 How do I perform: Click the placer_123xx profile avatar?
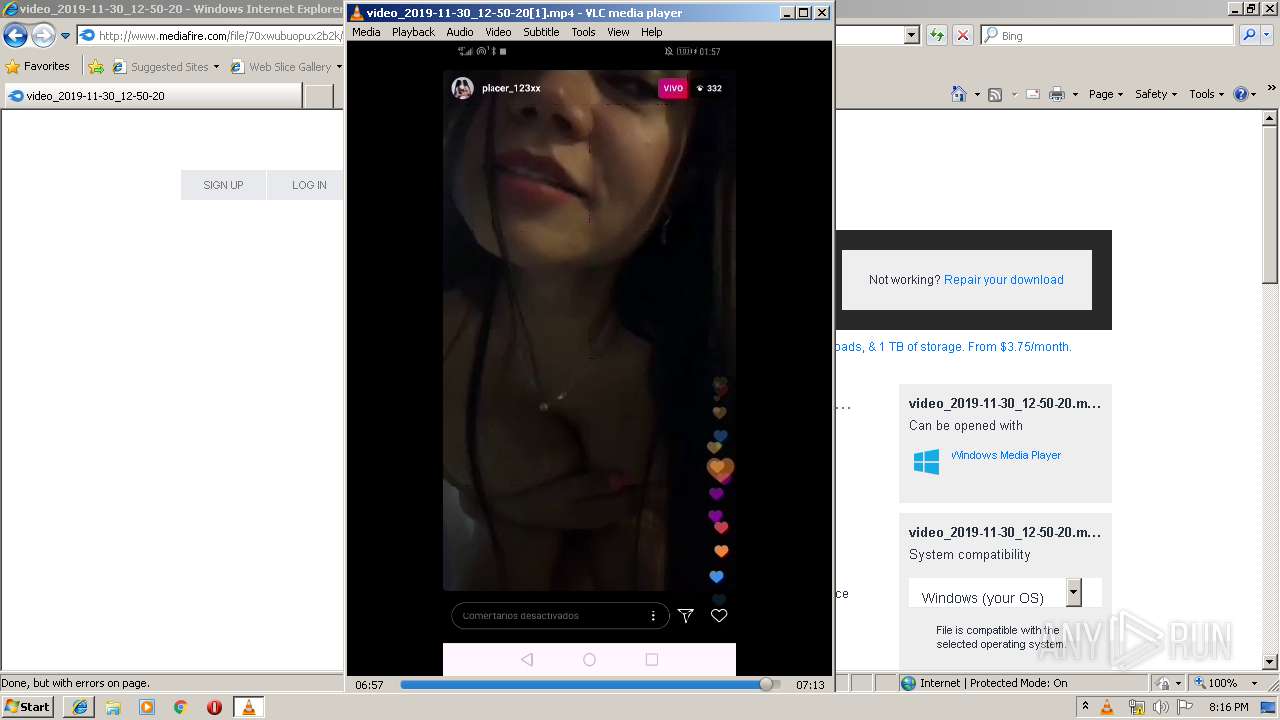(x=462, y=88)
